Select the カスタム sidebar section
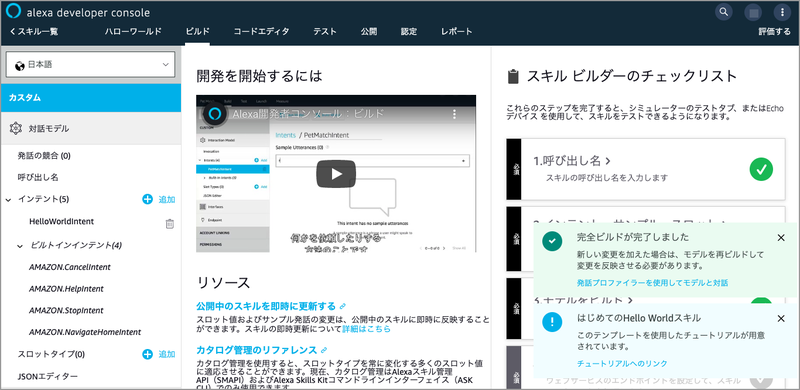800x390 pixels. [90, 98]
